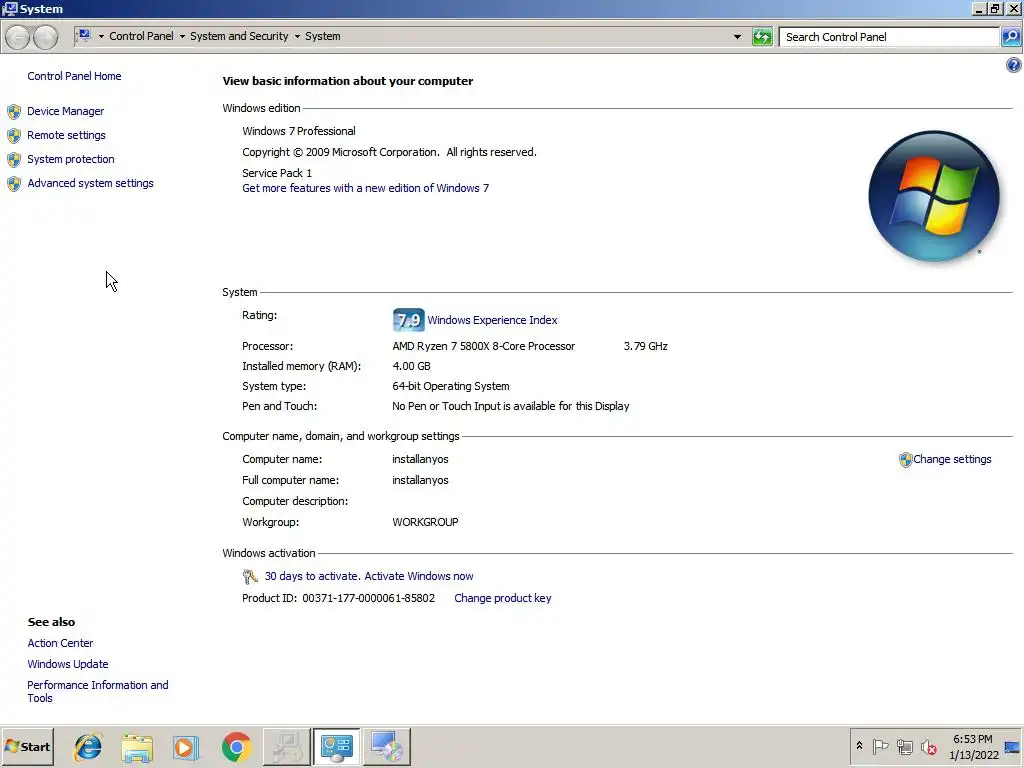Click the 3.79 GHz processor speed value
The width and height of the screenshot is (1024, 768).
pos(645,346)
